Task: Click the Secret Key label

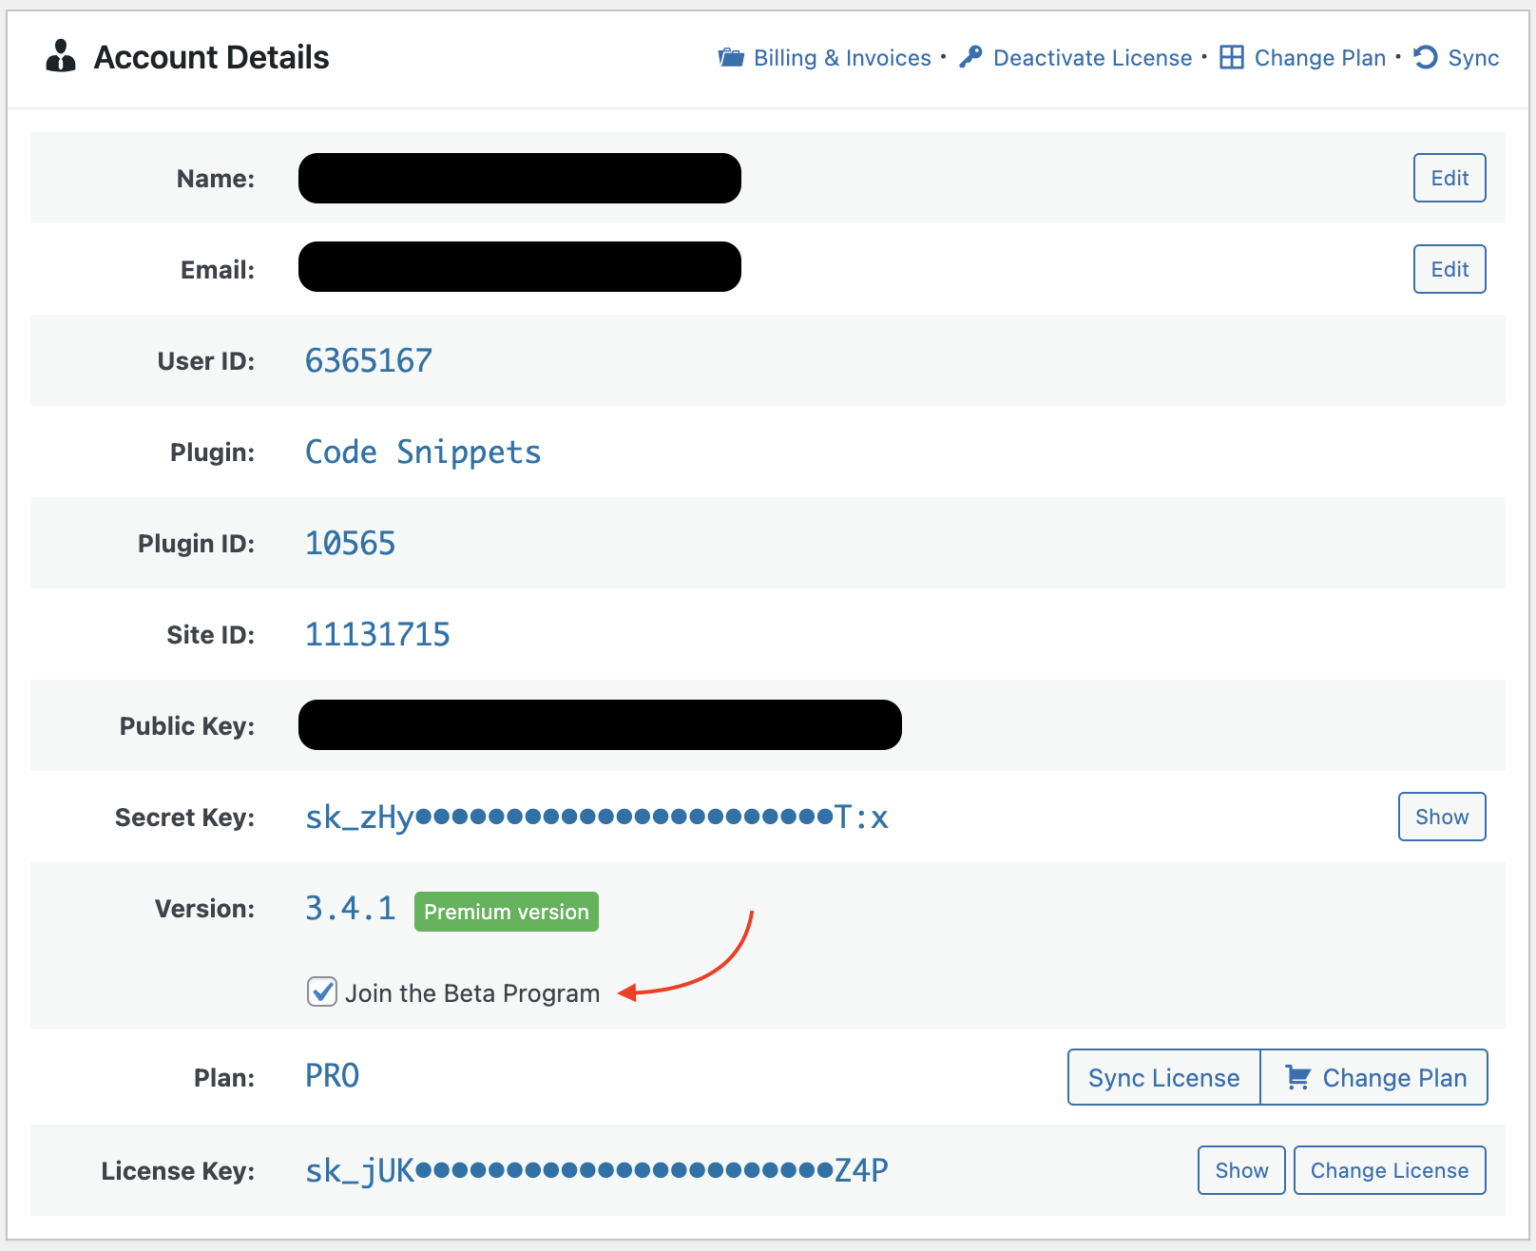Action: (185, 818)
